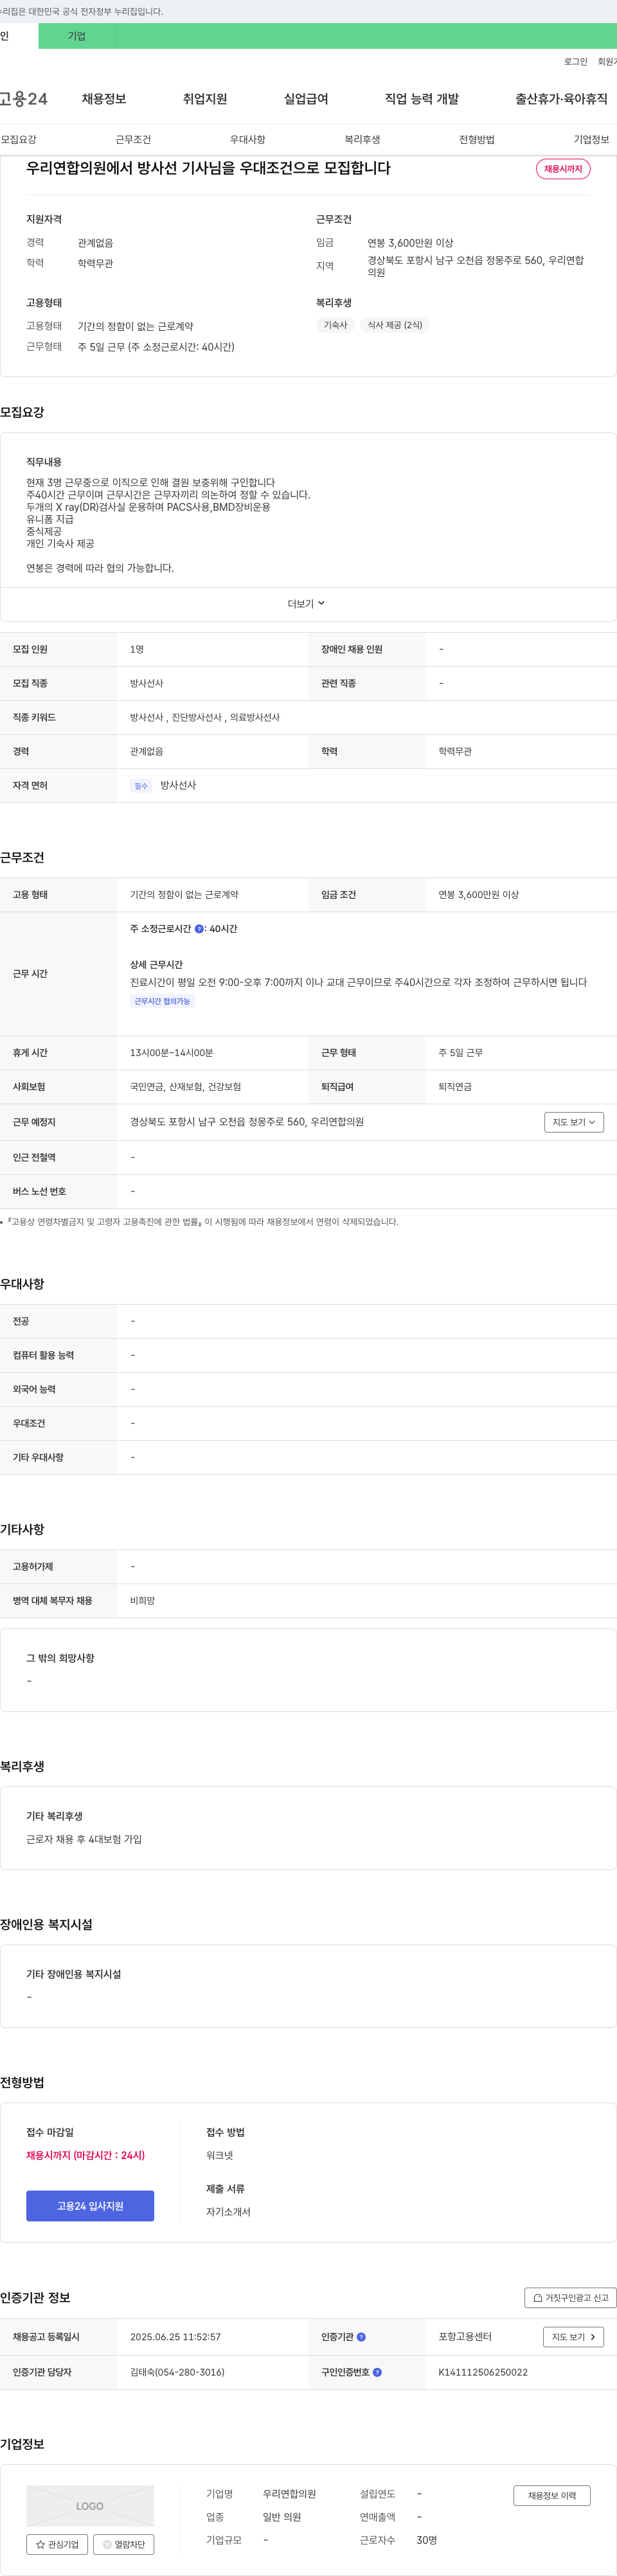This screenshot has height=2576, width=617.
Task: Jump to 모집요강 section tab
Action: point(18,139)
